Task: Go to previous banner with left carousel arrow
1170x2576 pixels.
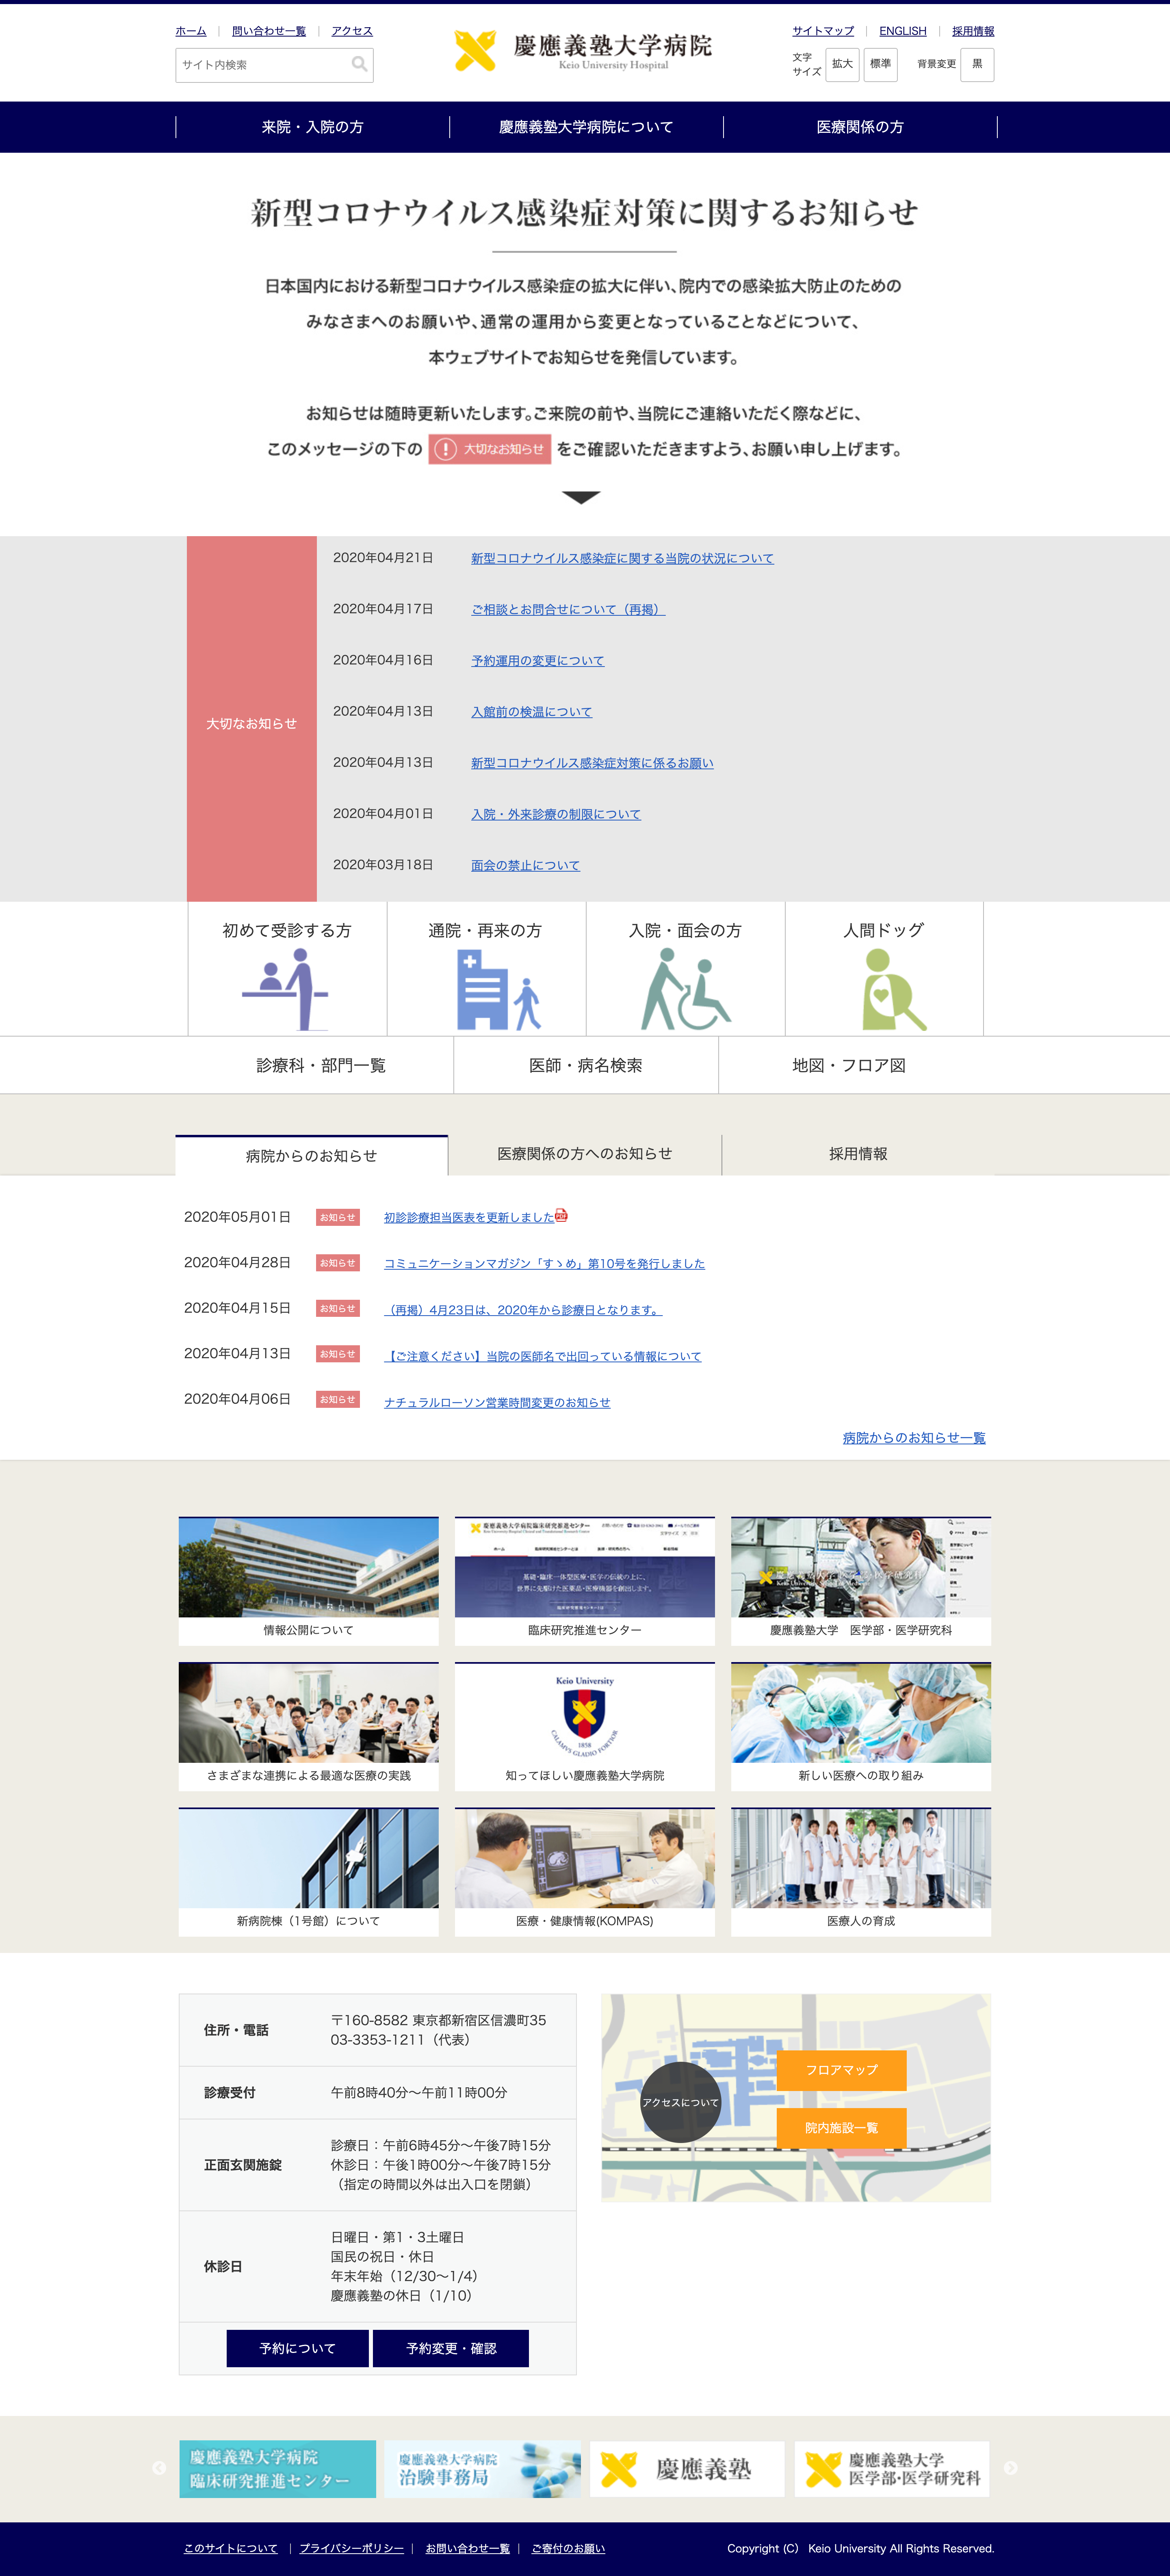Action: point(159,2468)
